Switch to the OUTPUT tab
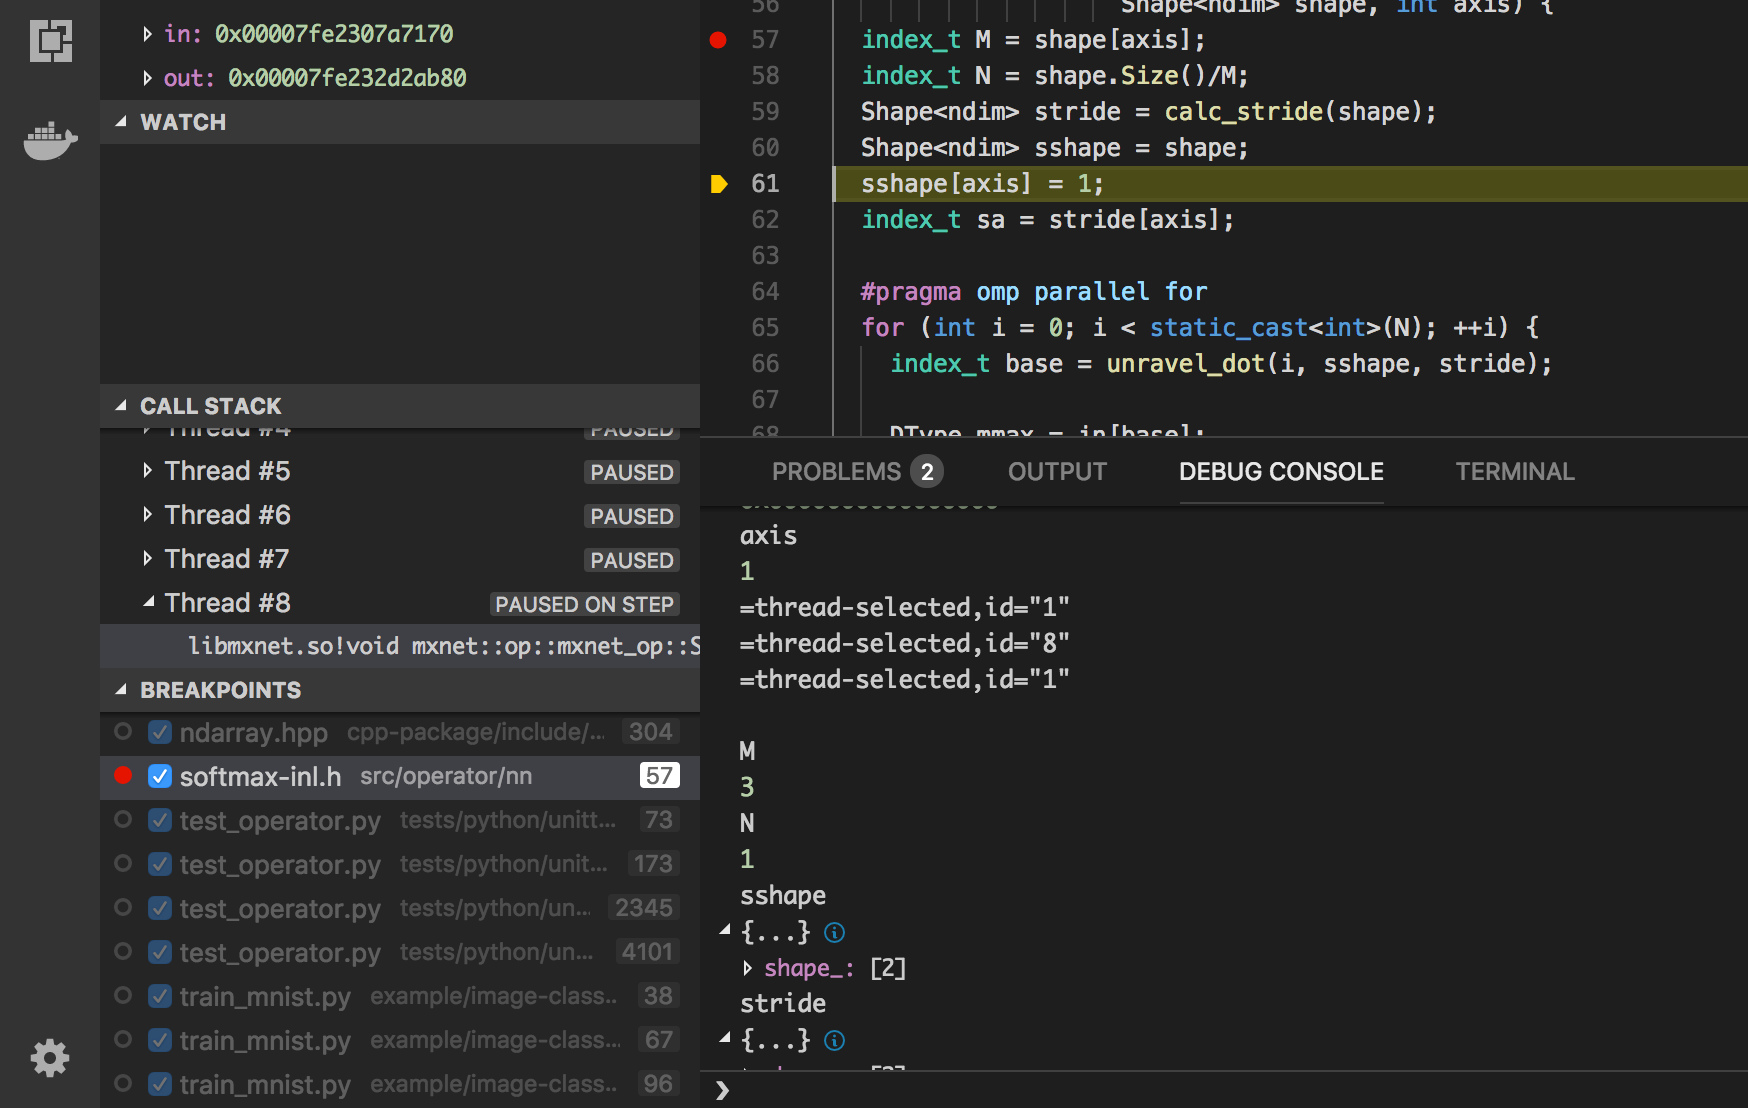This screenshot has width=1748, height=1108. (x=1057, y=472)
